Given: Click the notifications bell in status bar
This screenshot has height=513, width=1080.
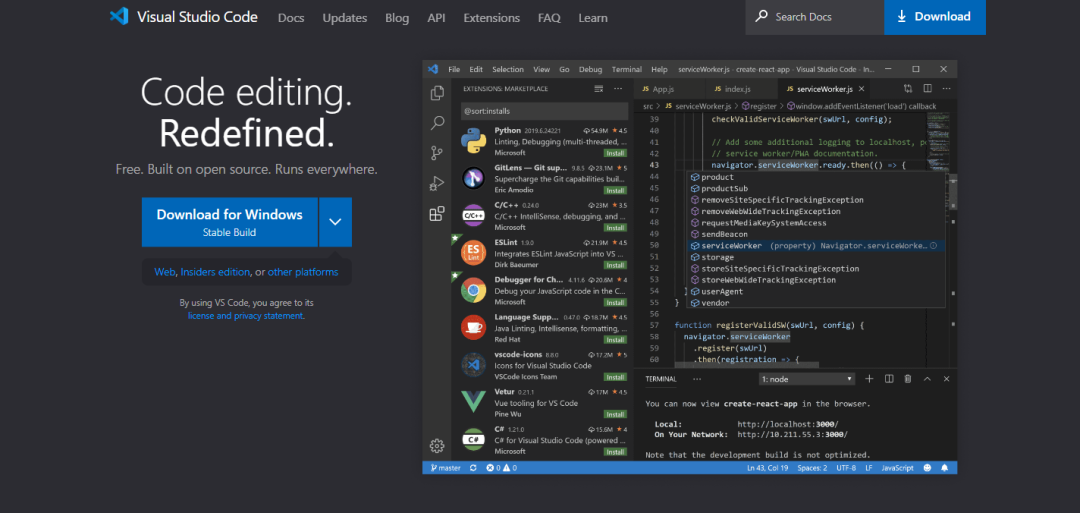Looking at the screenshot, I should pos(944,468).
